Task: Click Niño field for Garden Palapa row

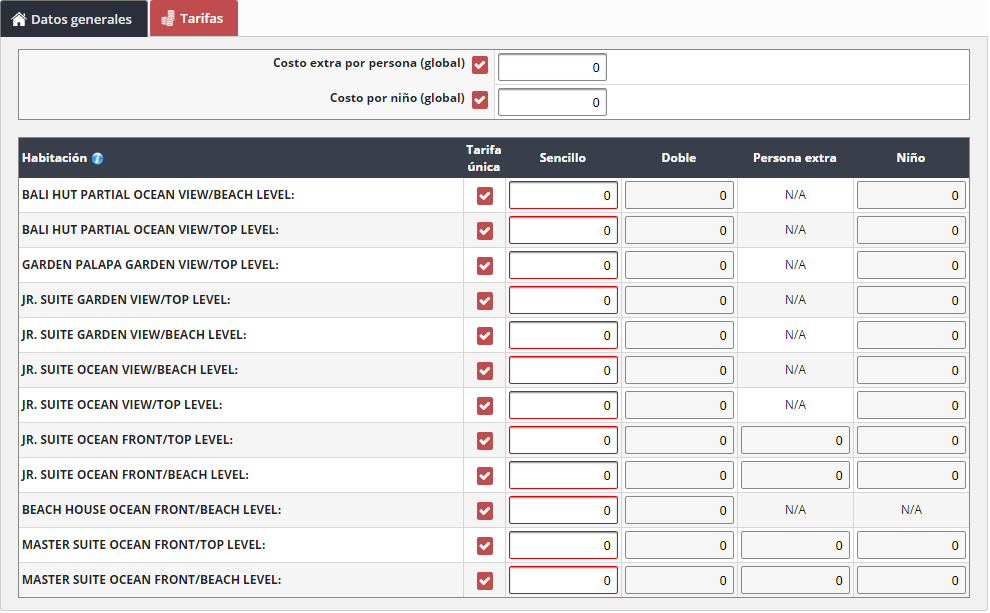Action: [x=911, y=266]
